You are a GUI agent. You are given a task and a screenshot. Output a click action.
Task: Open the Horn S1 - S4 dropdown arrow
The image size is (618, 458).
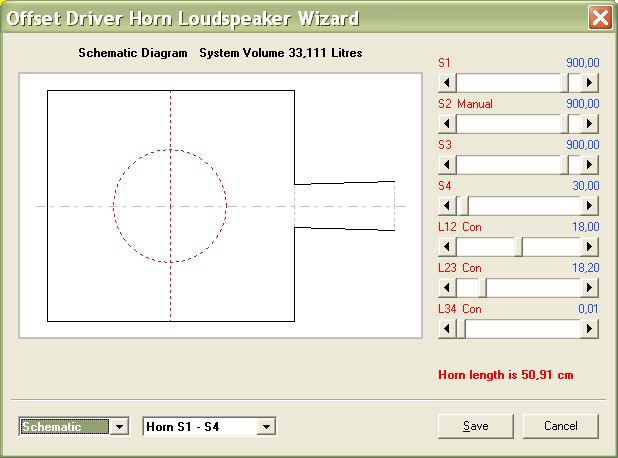[x=266, y=426]
